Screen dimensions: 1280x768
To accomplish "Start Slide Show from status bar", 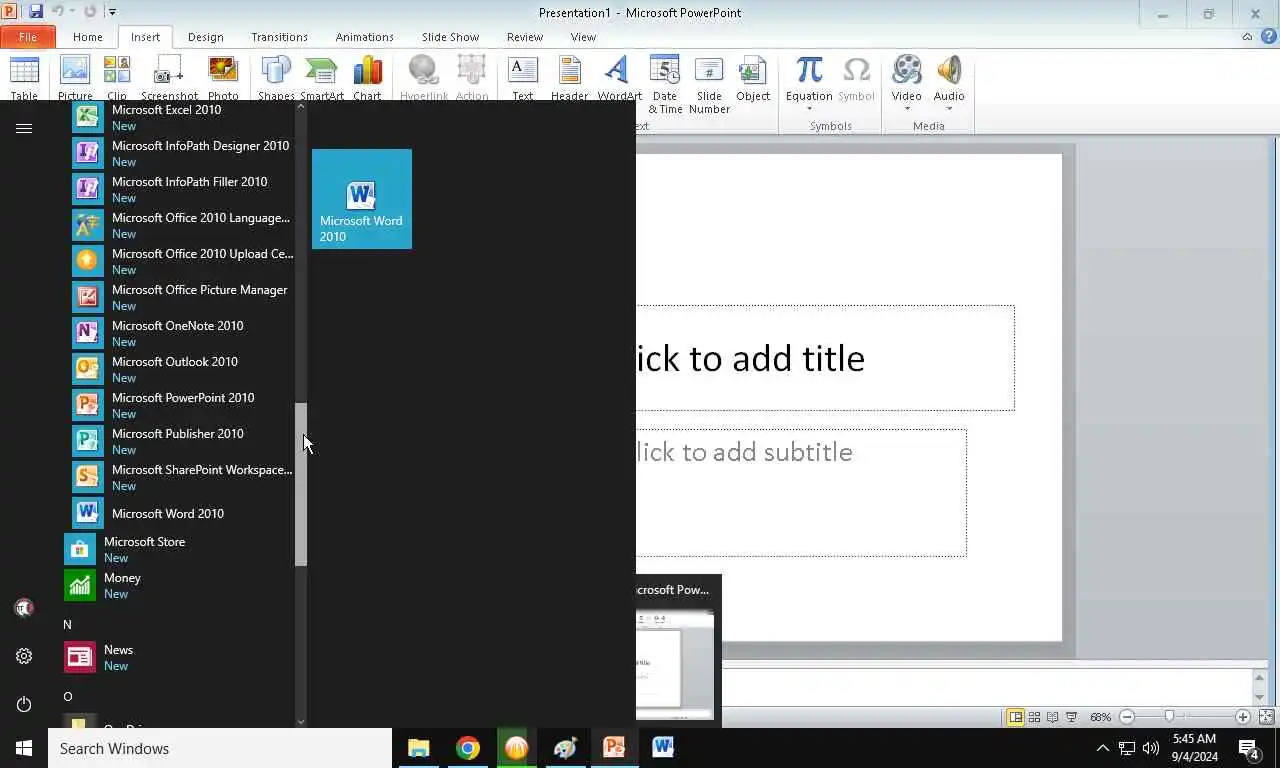I will click(1071, 717).
